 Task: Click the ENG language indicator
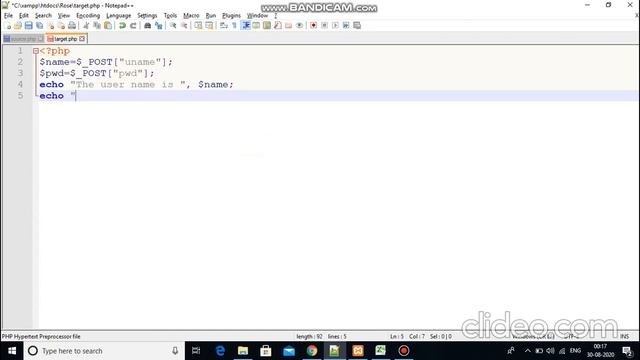pyautogui.click(x=575, y=351)
